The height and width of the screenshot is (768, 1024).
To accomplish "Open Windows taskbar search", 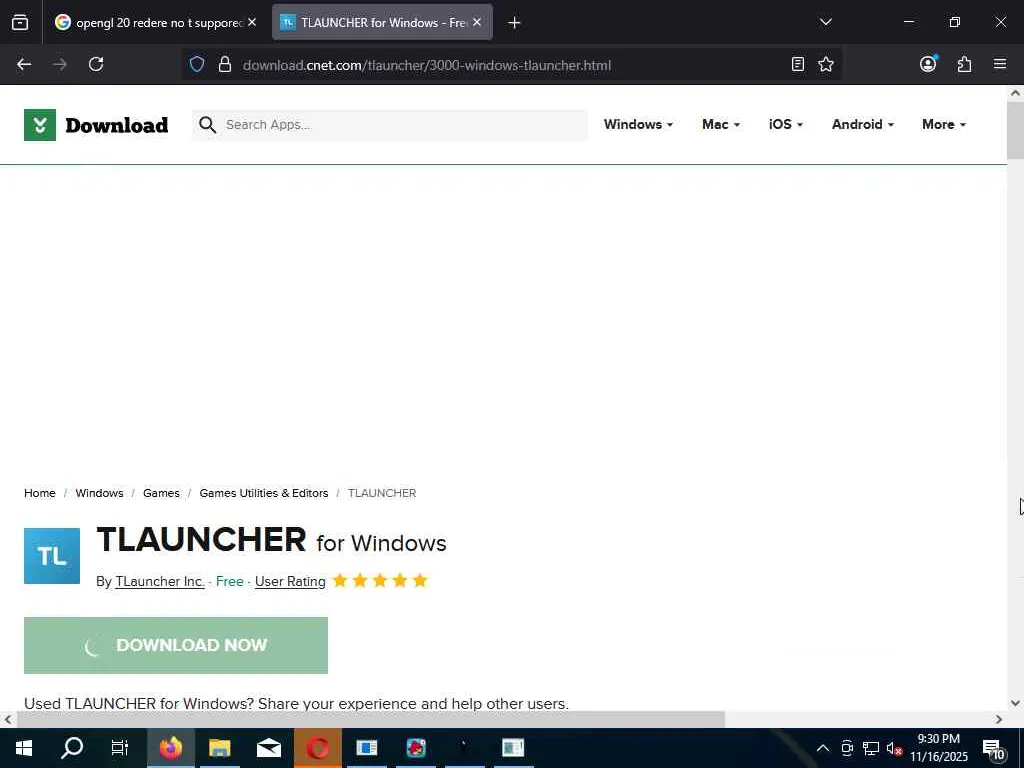I will click(72, 748).
